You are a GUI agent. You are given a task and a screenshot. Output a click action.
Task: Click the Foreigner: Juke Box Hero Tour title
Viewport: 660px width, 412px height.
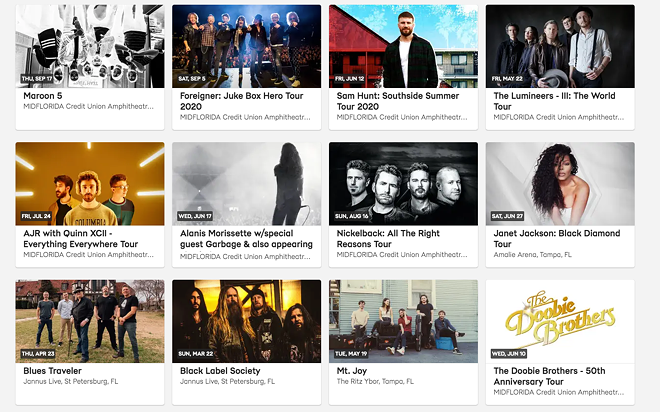pos(242,101)
